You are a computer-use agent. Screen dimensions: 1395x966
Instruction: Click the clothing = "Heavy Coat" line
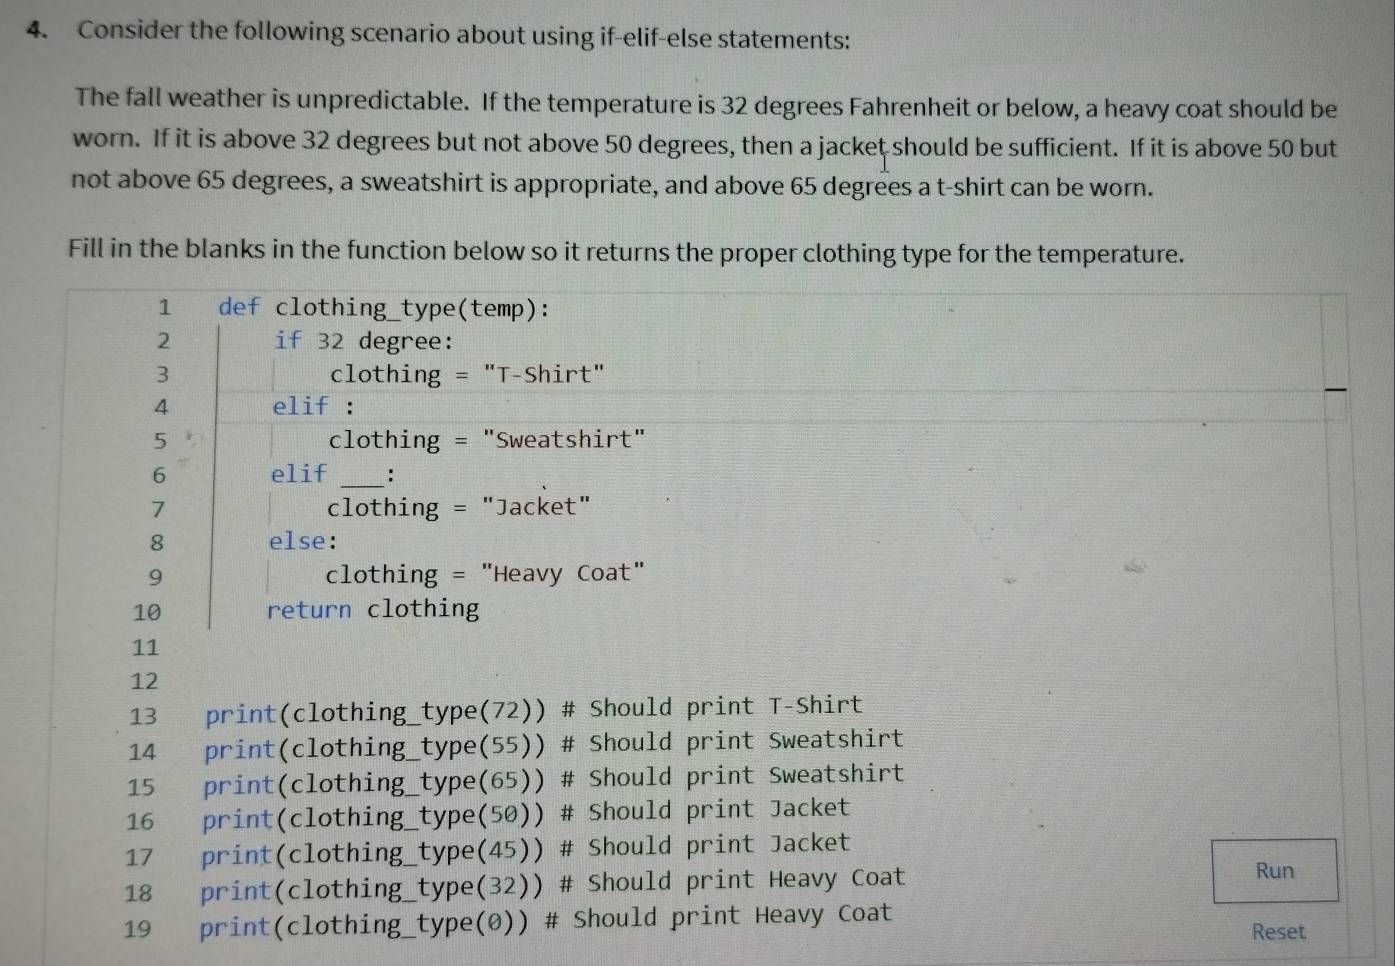coord(483,574)
